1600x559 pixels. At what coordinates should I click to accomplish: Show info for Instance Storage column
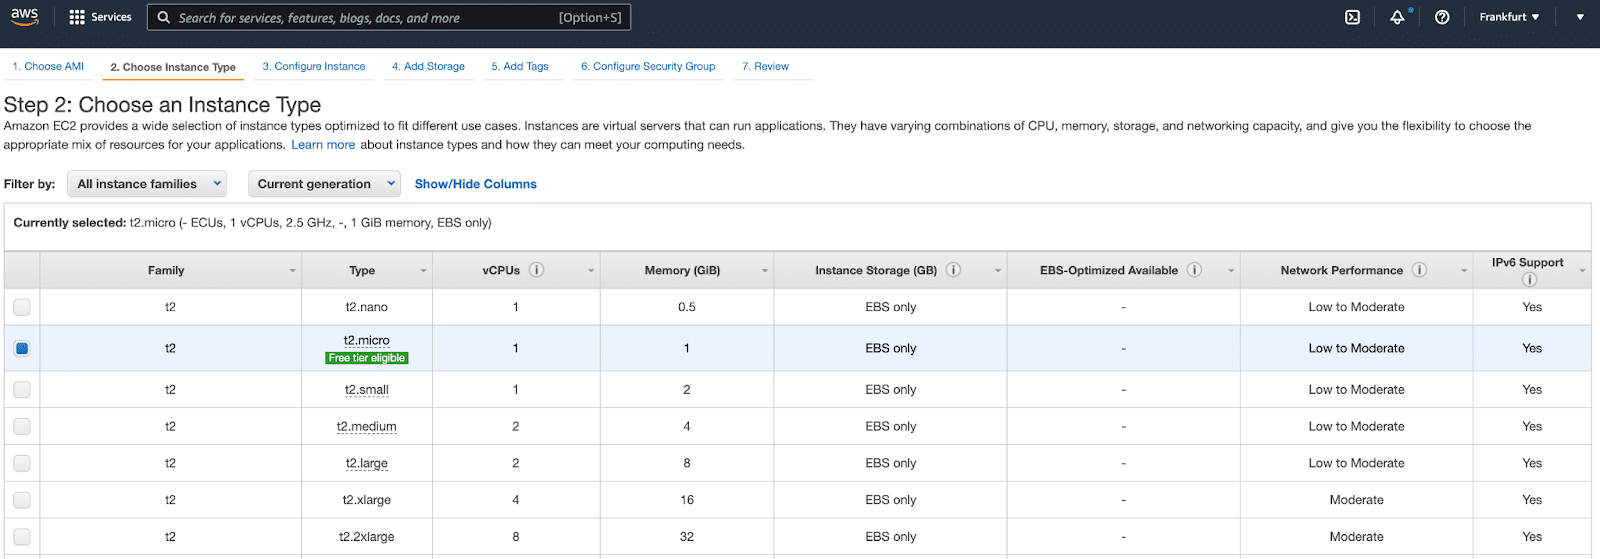[953, 270]
